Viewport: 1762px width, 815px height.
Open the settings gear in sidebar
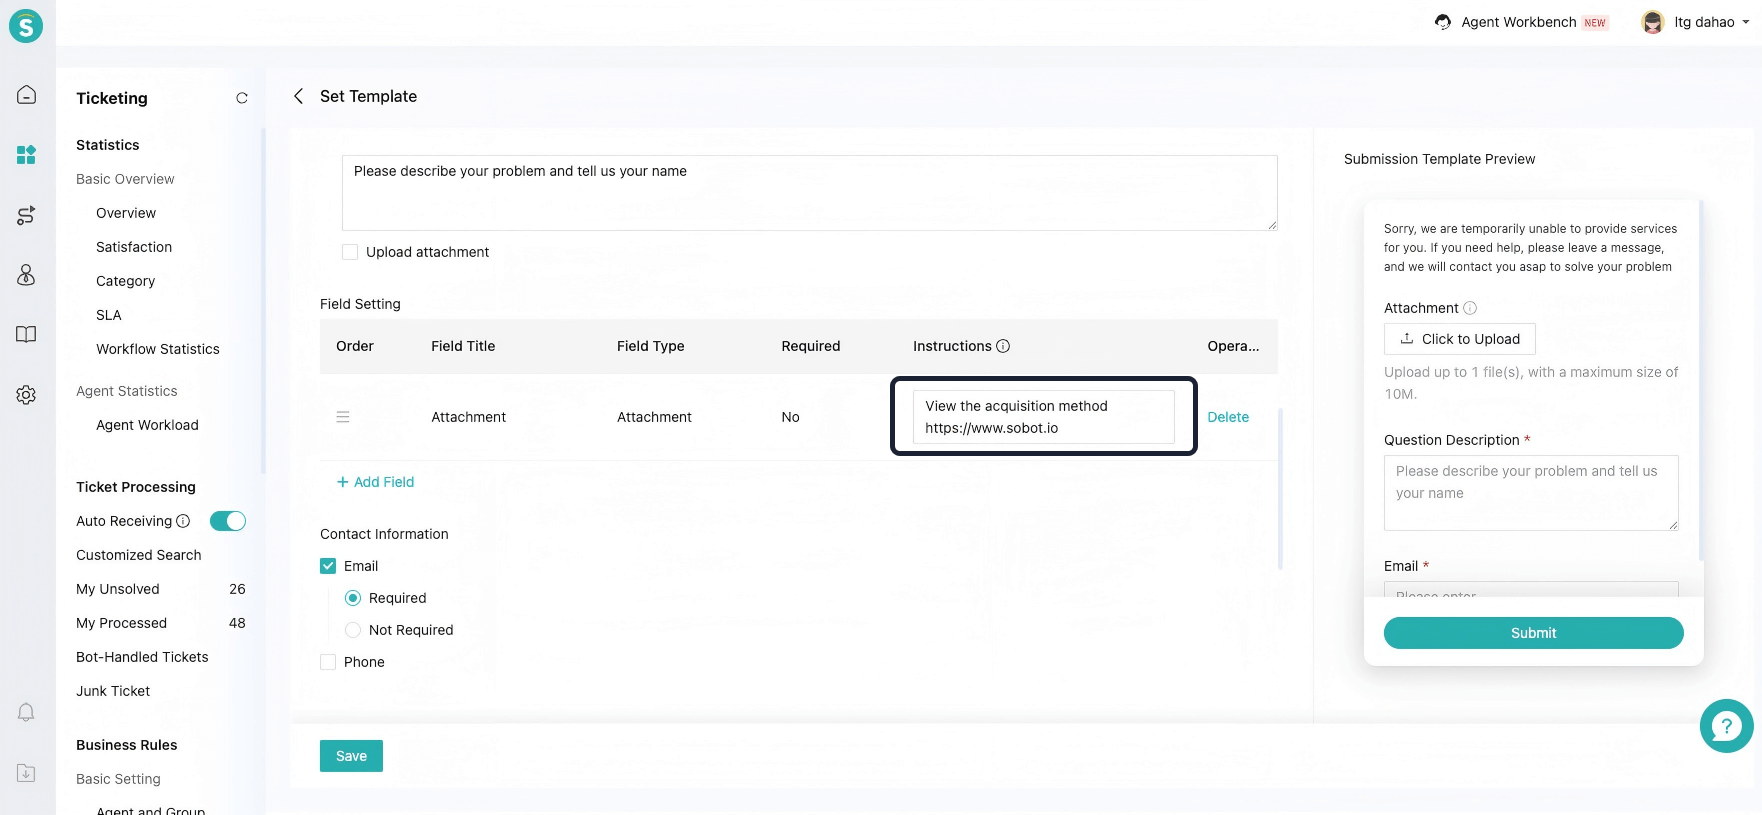pyautogui.click(x=26, y=395)
